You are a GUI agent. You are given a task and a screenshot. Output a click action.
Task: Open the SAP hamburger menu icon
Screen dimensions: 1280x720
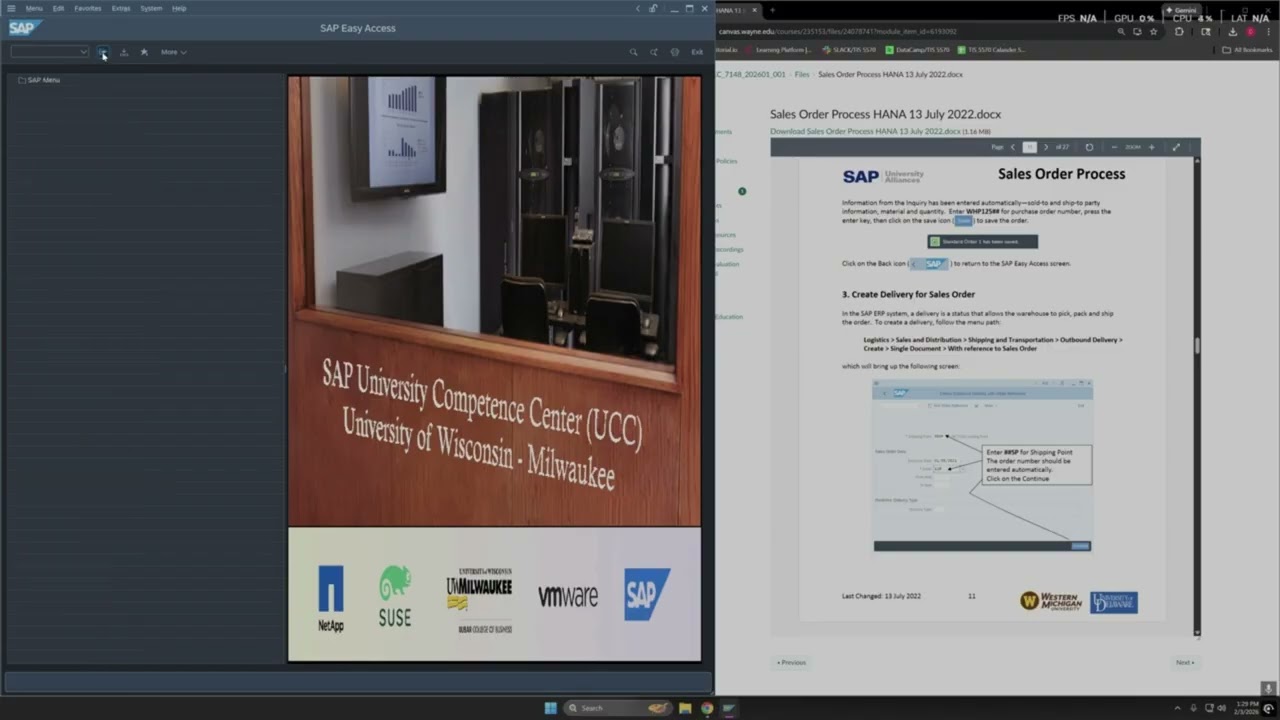[x=11, y=8]
